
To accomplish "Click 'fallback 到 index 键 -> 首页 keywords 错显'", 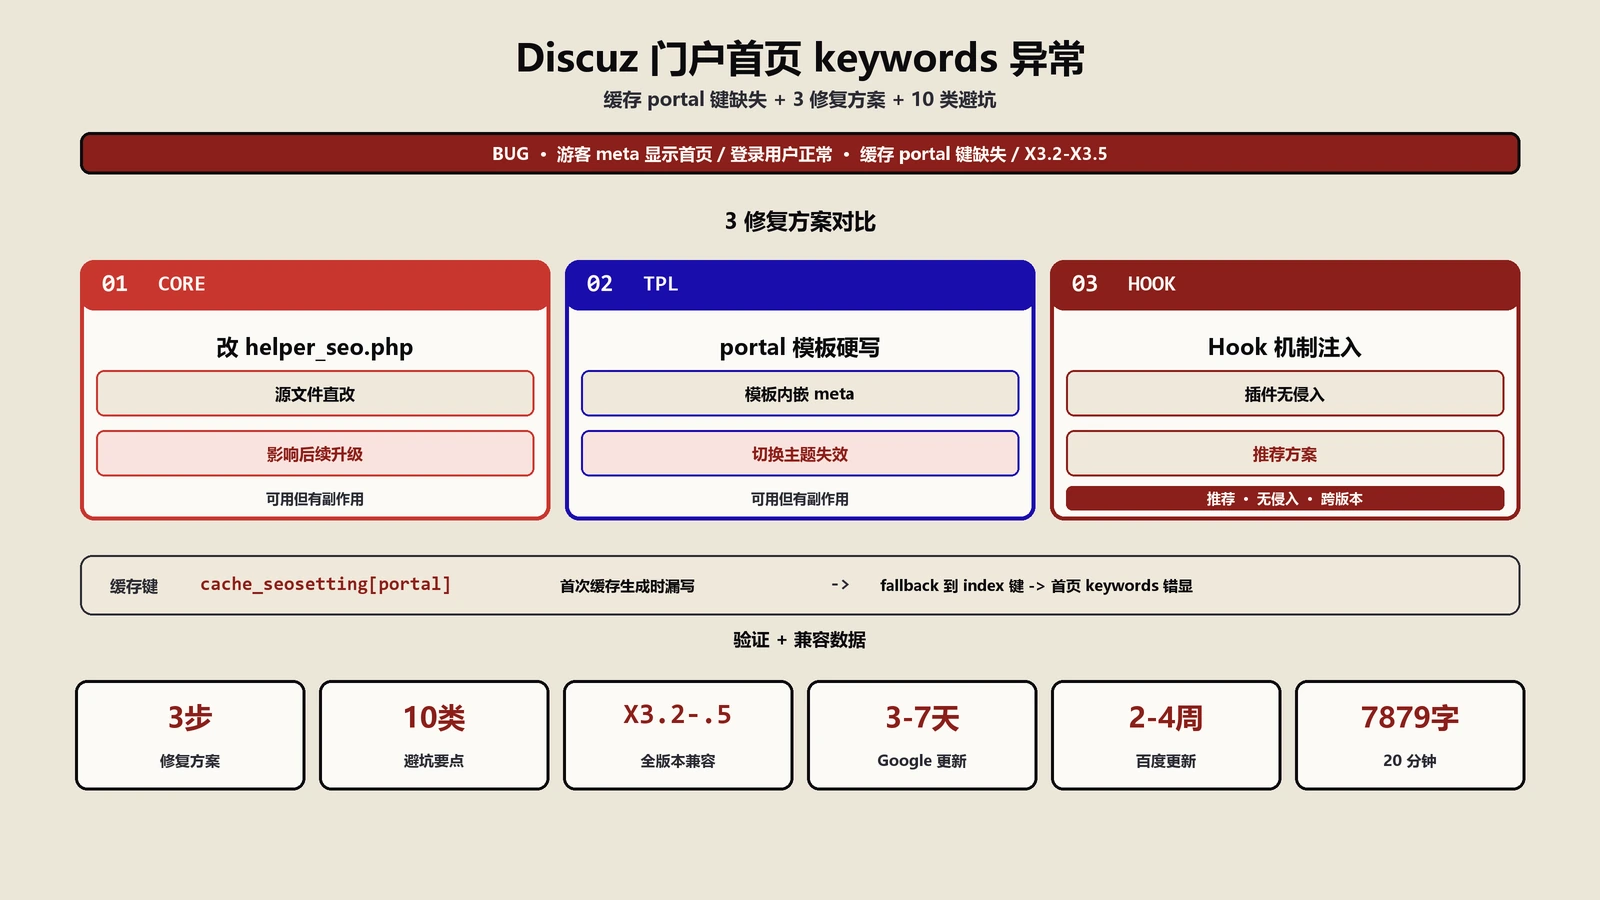I will click(1036, 586).
